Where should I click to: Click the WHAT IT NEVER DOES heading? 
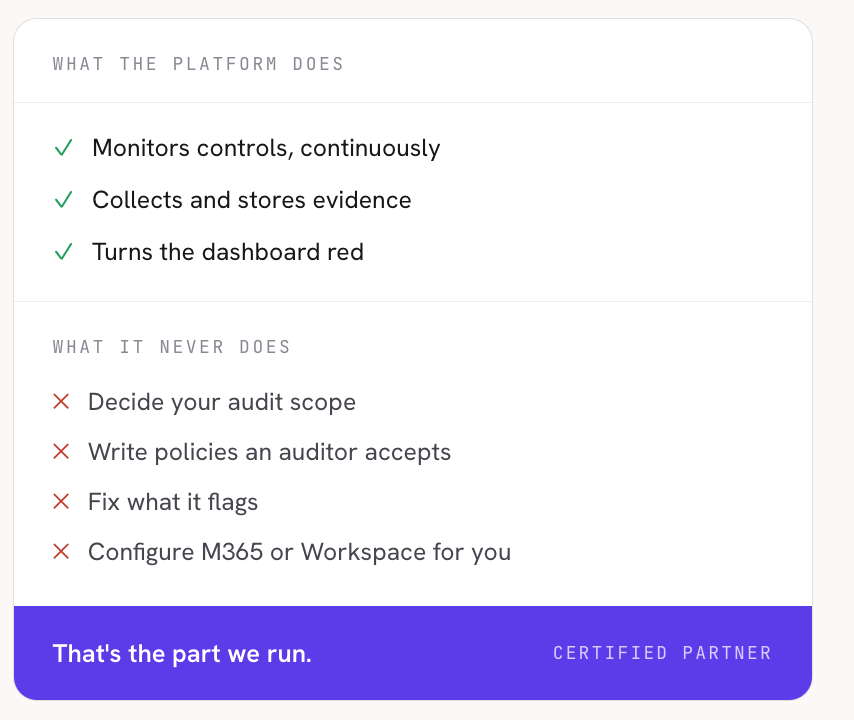pos(172,347)
